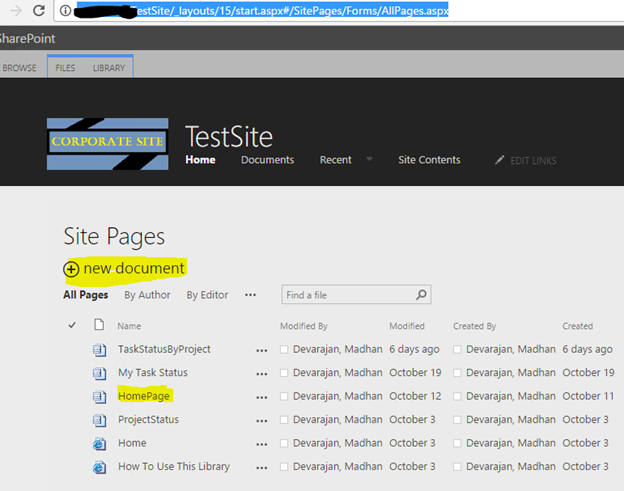The width and height of the screenshot is (624, 491).
Task: Click the page icon for ProjectStatus
Action: coord(99,420)
